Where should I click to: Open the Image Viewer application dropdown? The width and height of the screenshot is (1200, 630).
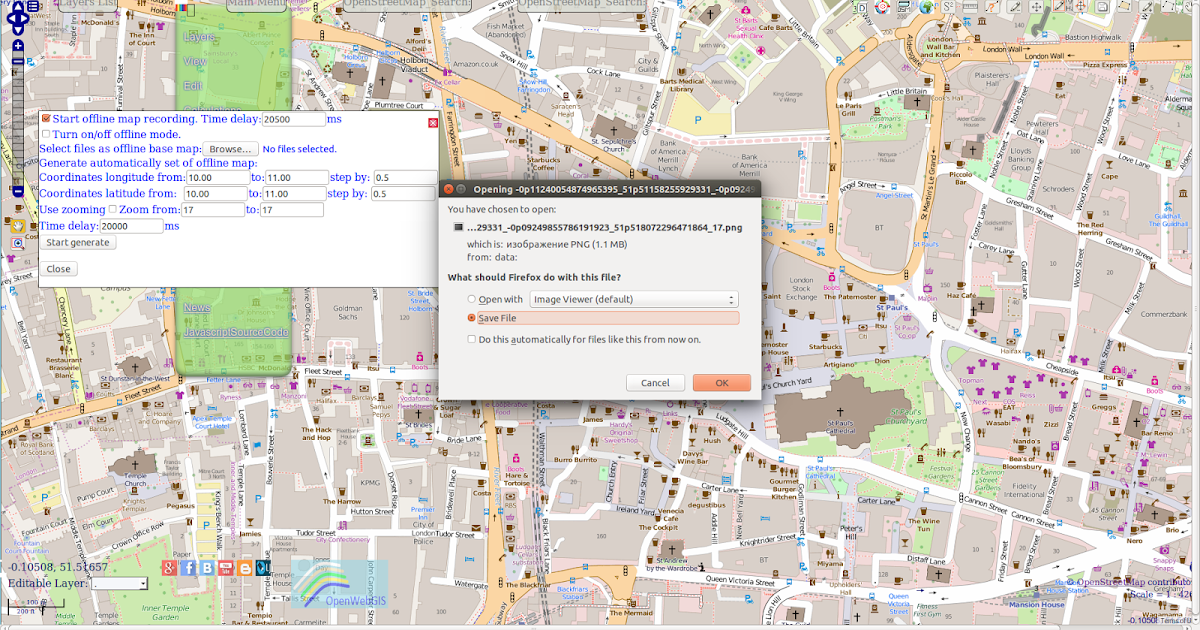point(632,298)
